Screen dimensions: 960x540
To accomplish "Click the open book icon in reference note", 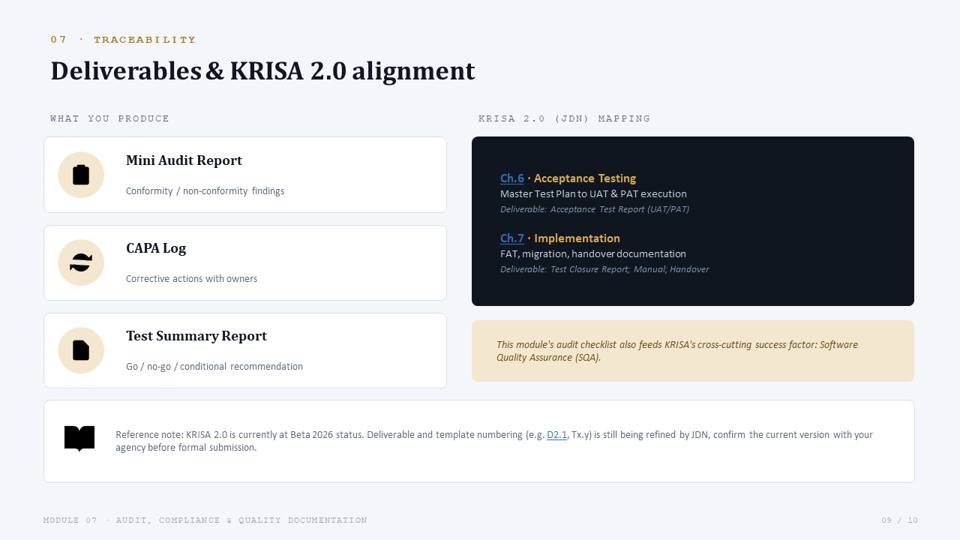I will (80, 438).
